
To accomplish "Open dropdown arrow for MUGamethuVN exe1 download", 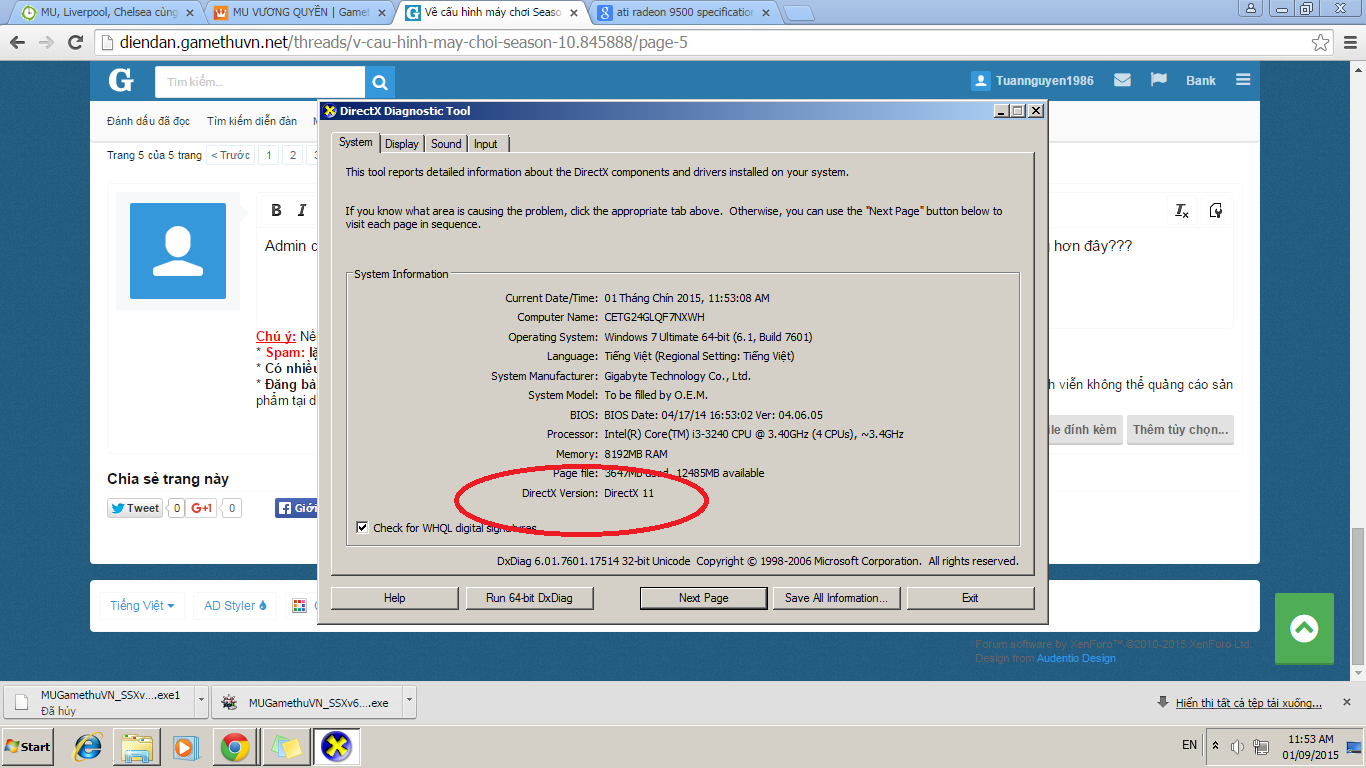I will coord(201,702).
